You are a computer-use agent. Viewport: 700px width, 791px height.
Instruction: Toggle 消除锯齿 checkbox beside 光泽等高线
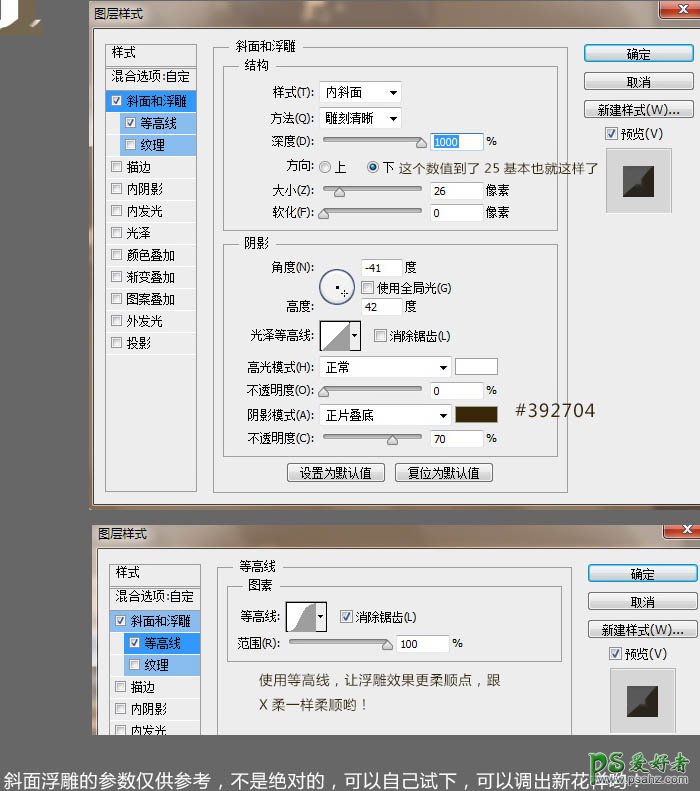coord(380,335)
